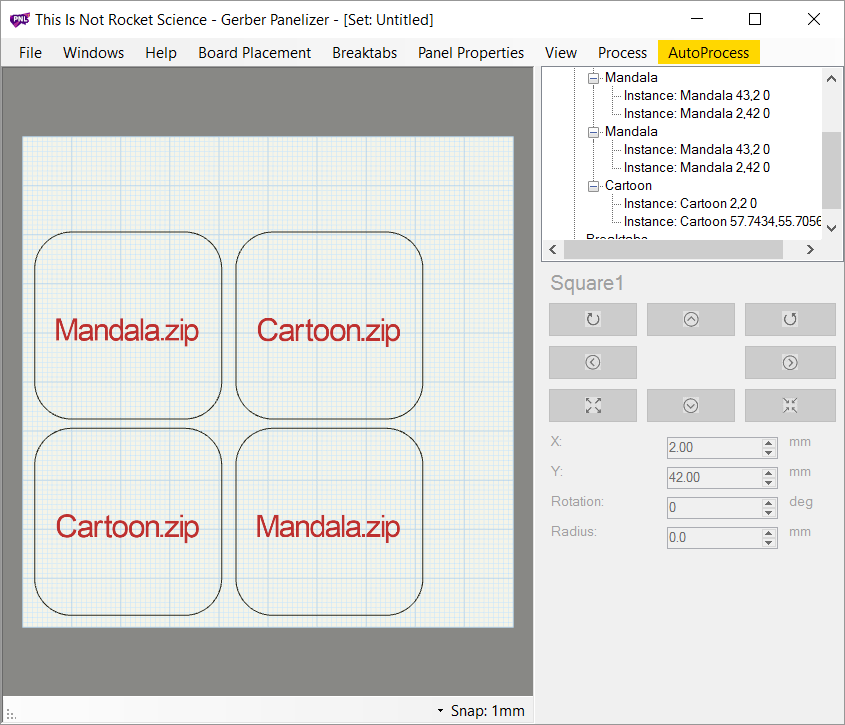This screenshot has height=725, width=845.
Task: Decrease the Y value with the down stepper
Action: pyautogui.click(x=769, y=483)
